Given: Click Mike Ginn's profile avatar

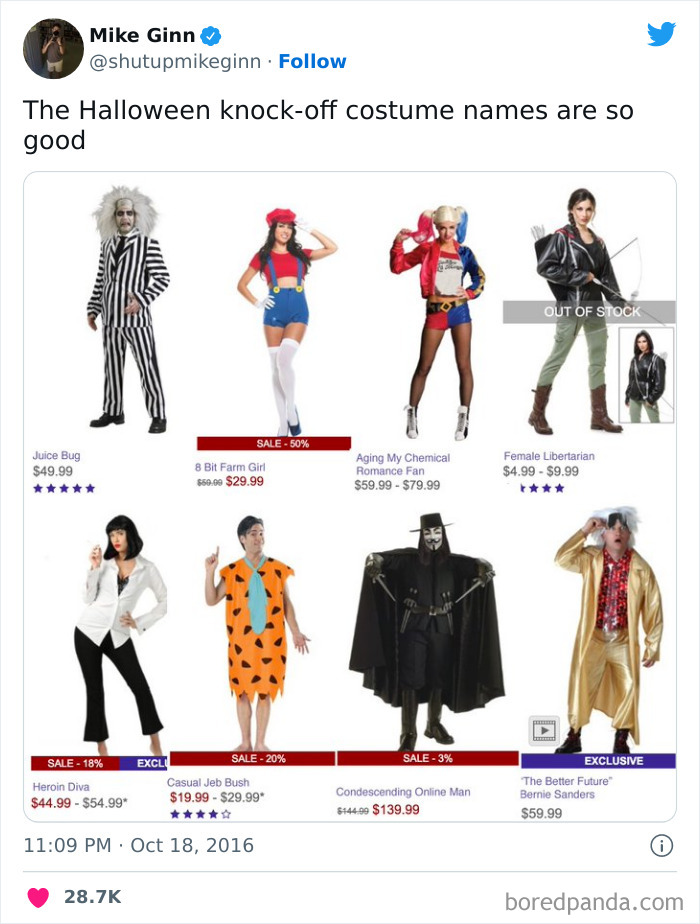Looking at the screenshot, I should pyautogui.click(x=52, y=47).
